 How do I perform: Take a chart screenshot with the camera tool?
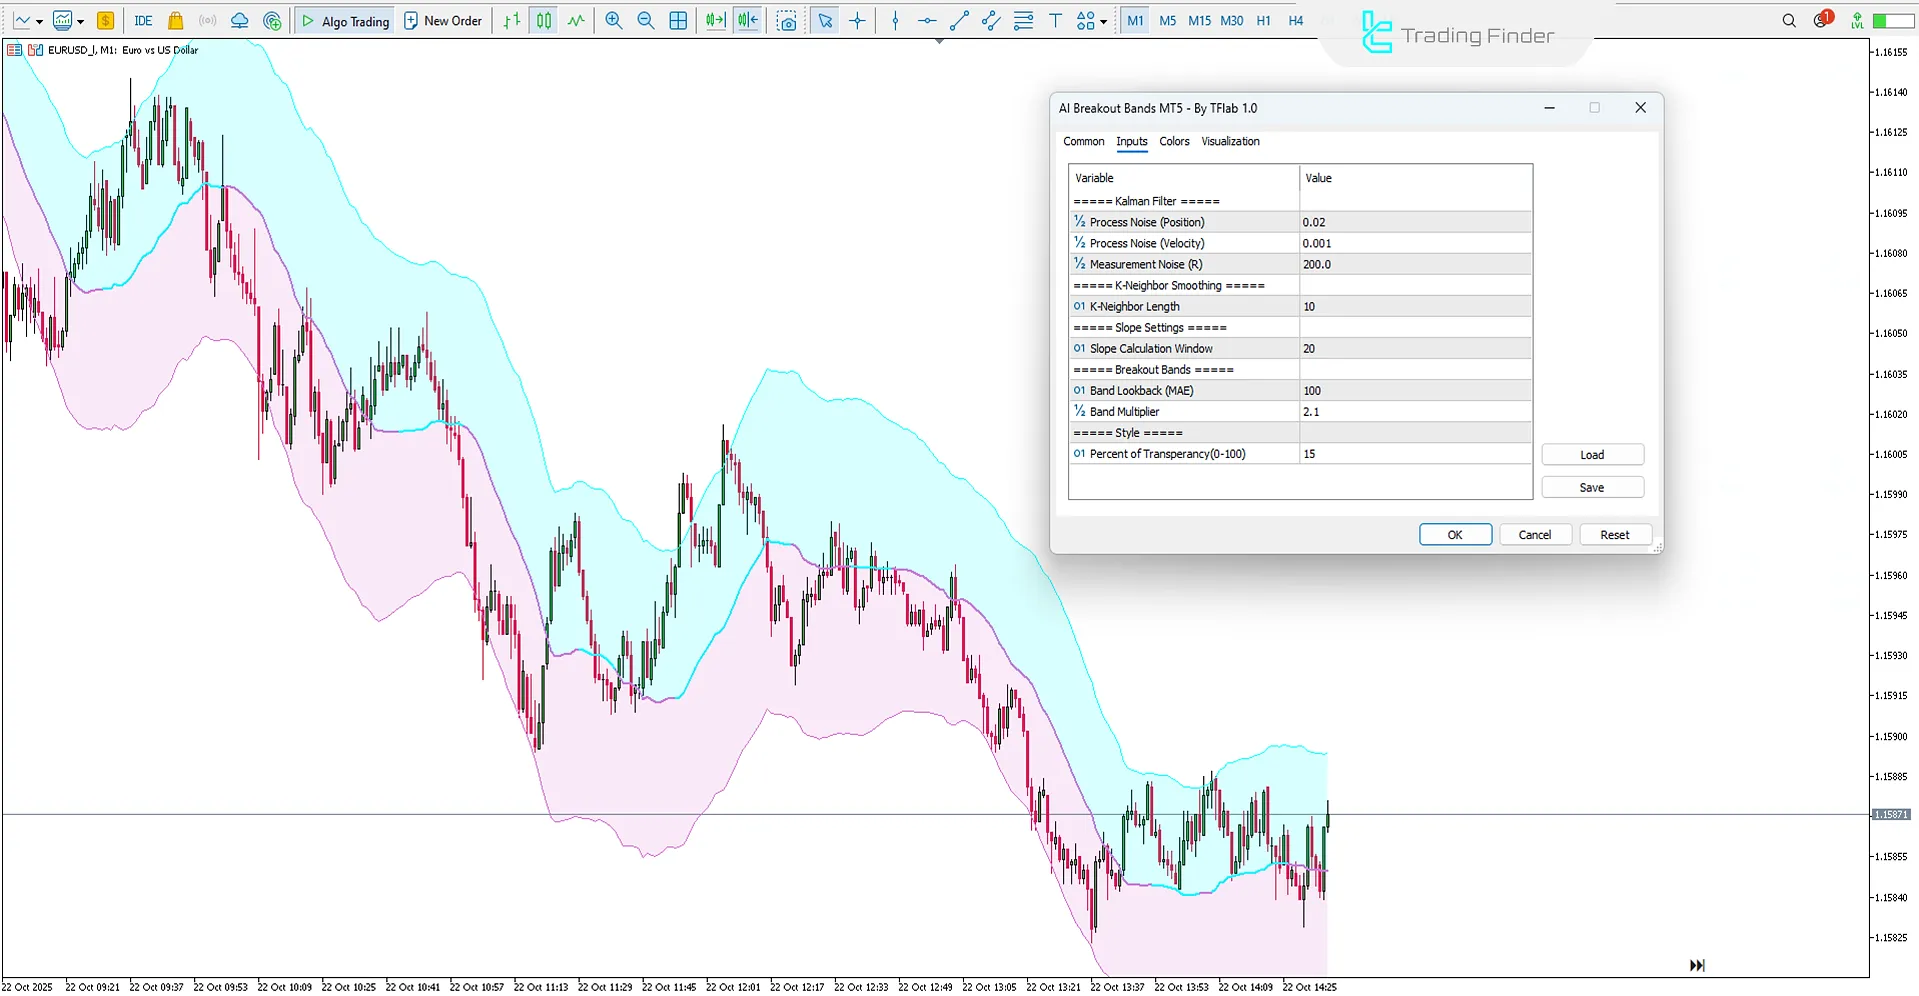click(x=787, y=20)
